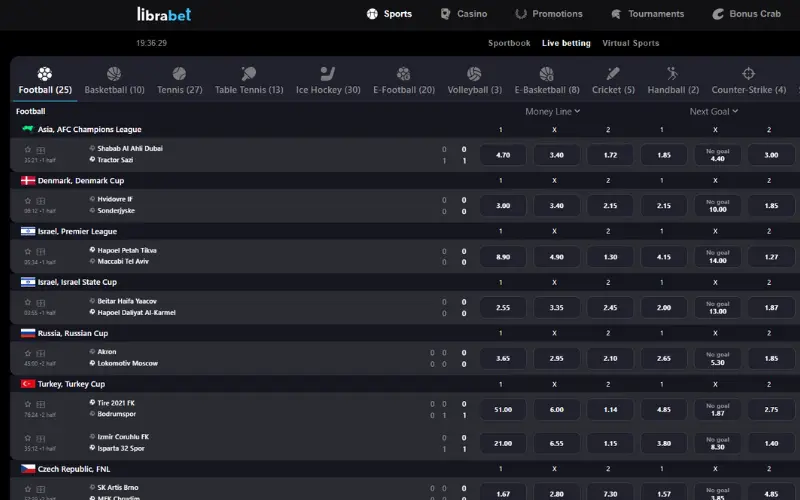Viewport: 800px width, 500px height.
Task: Open stats icon for Shabab Al Ahli Dubai match
Action: point(41,150)
